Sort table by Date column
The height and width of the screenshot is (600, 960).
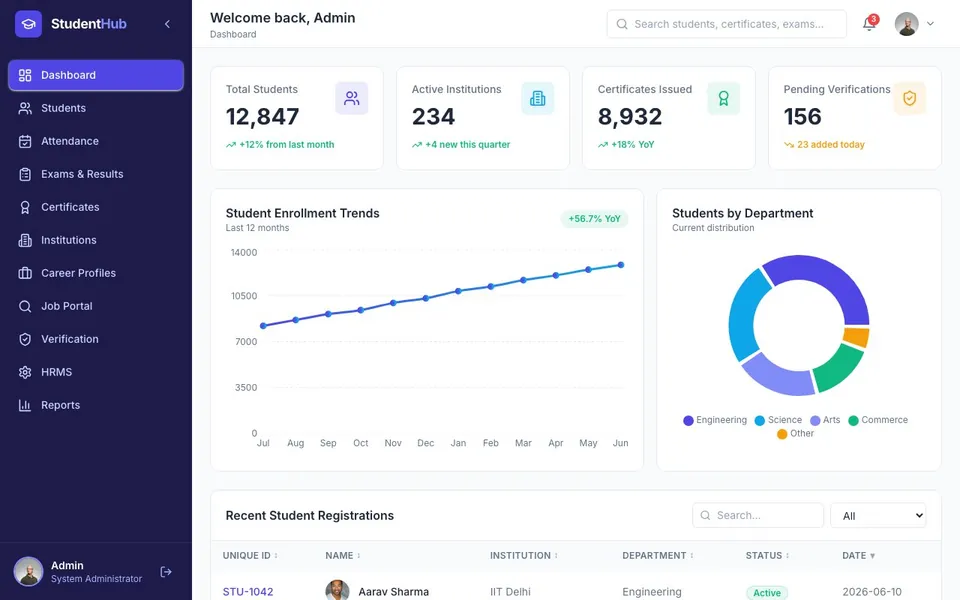[x=859, y=556]
